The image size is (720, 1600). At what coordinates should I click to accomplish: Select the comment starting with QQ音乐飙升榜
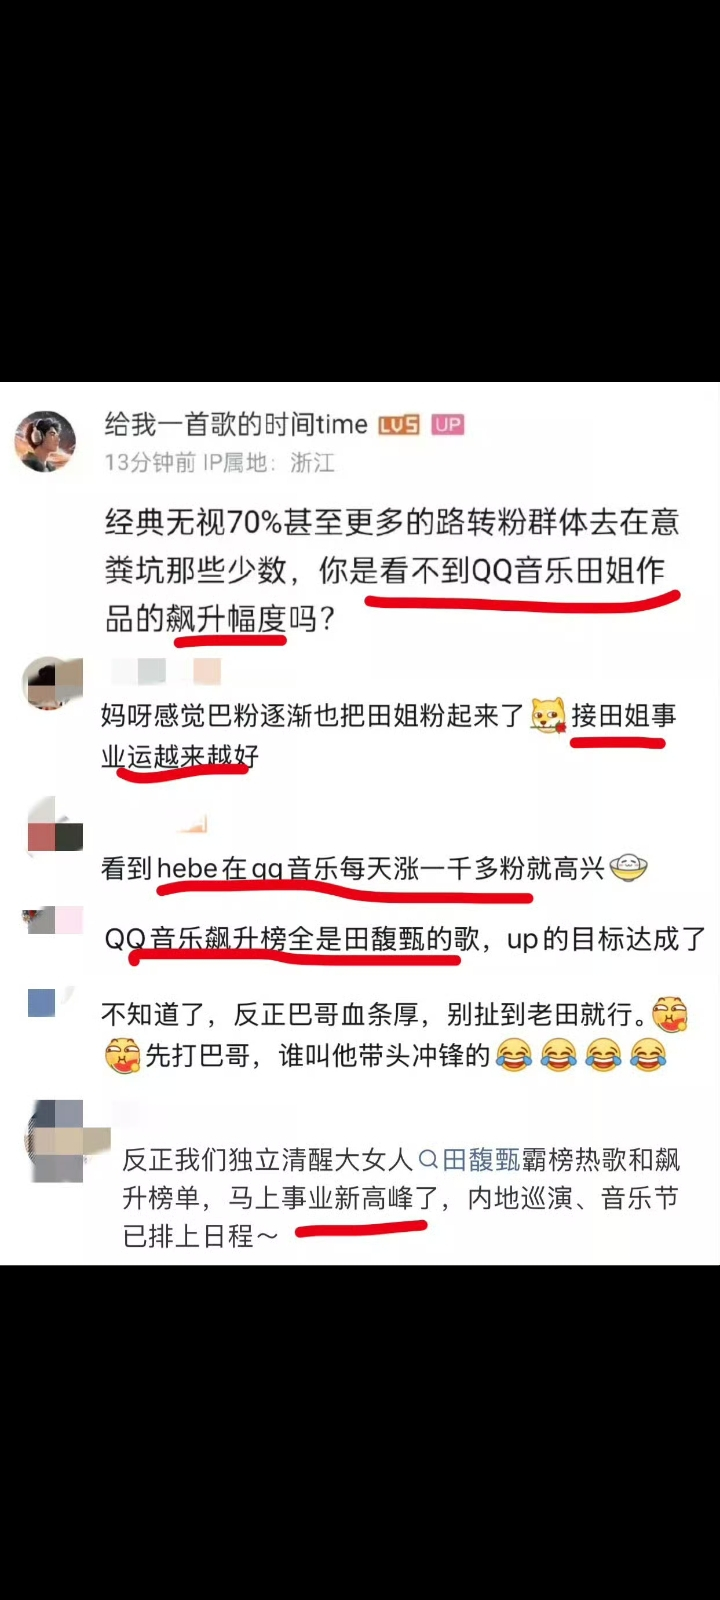point(405,940)
